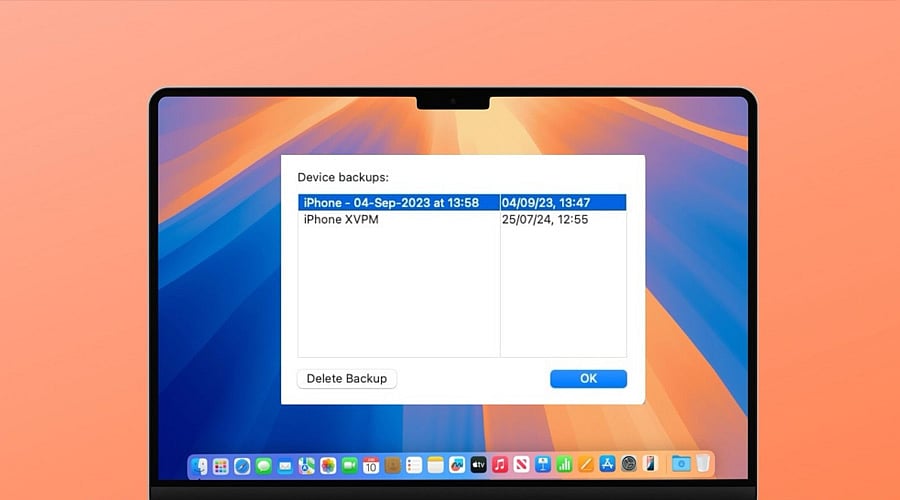
Task: Open the brown Contacts app icon
Action: point(393,466)
